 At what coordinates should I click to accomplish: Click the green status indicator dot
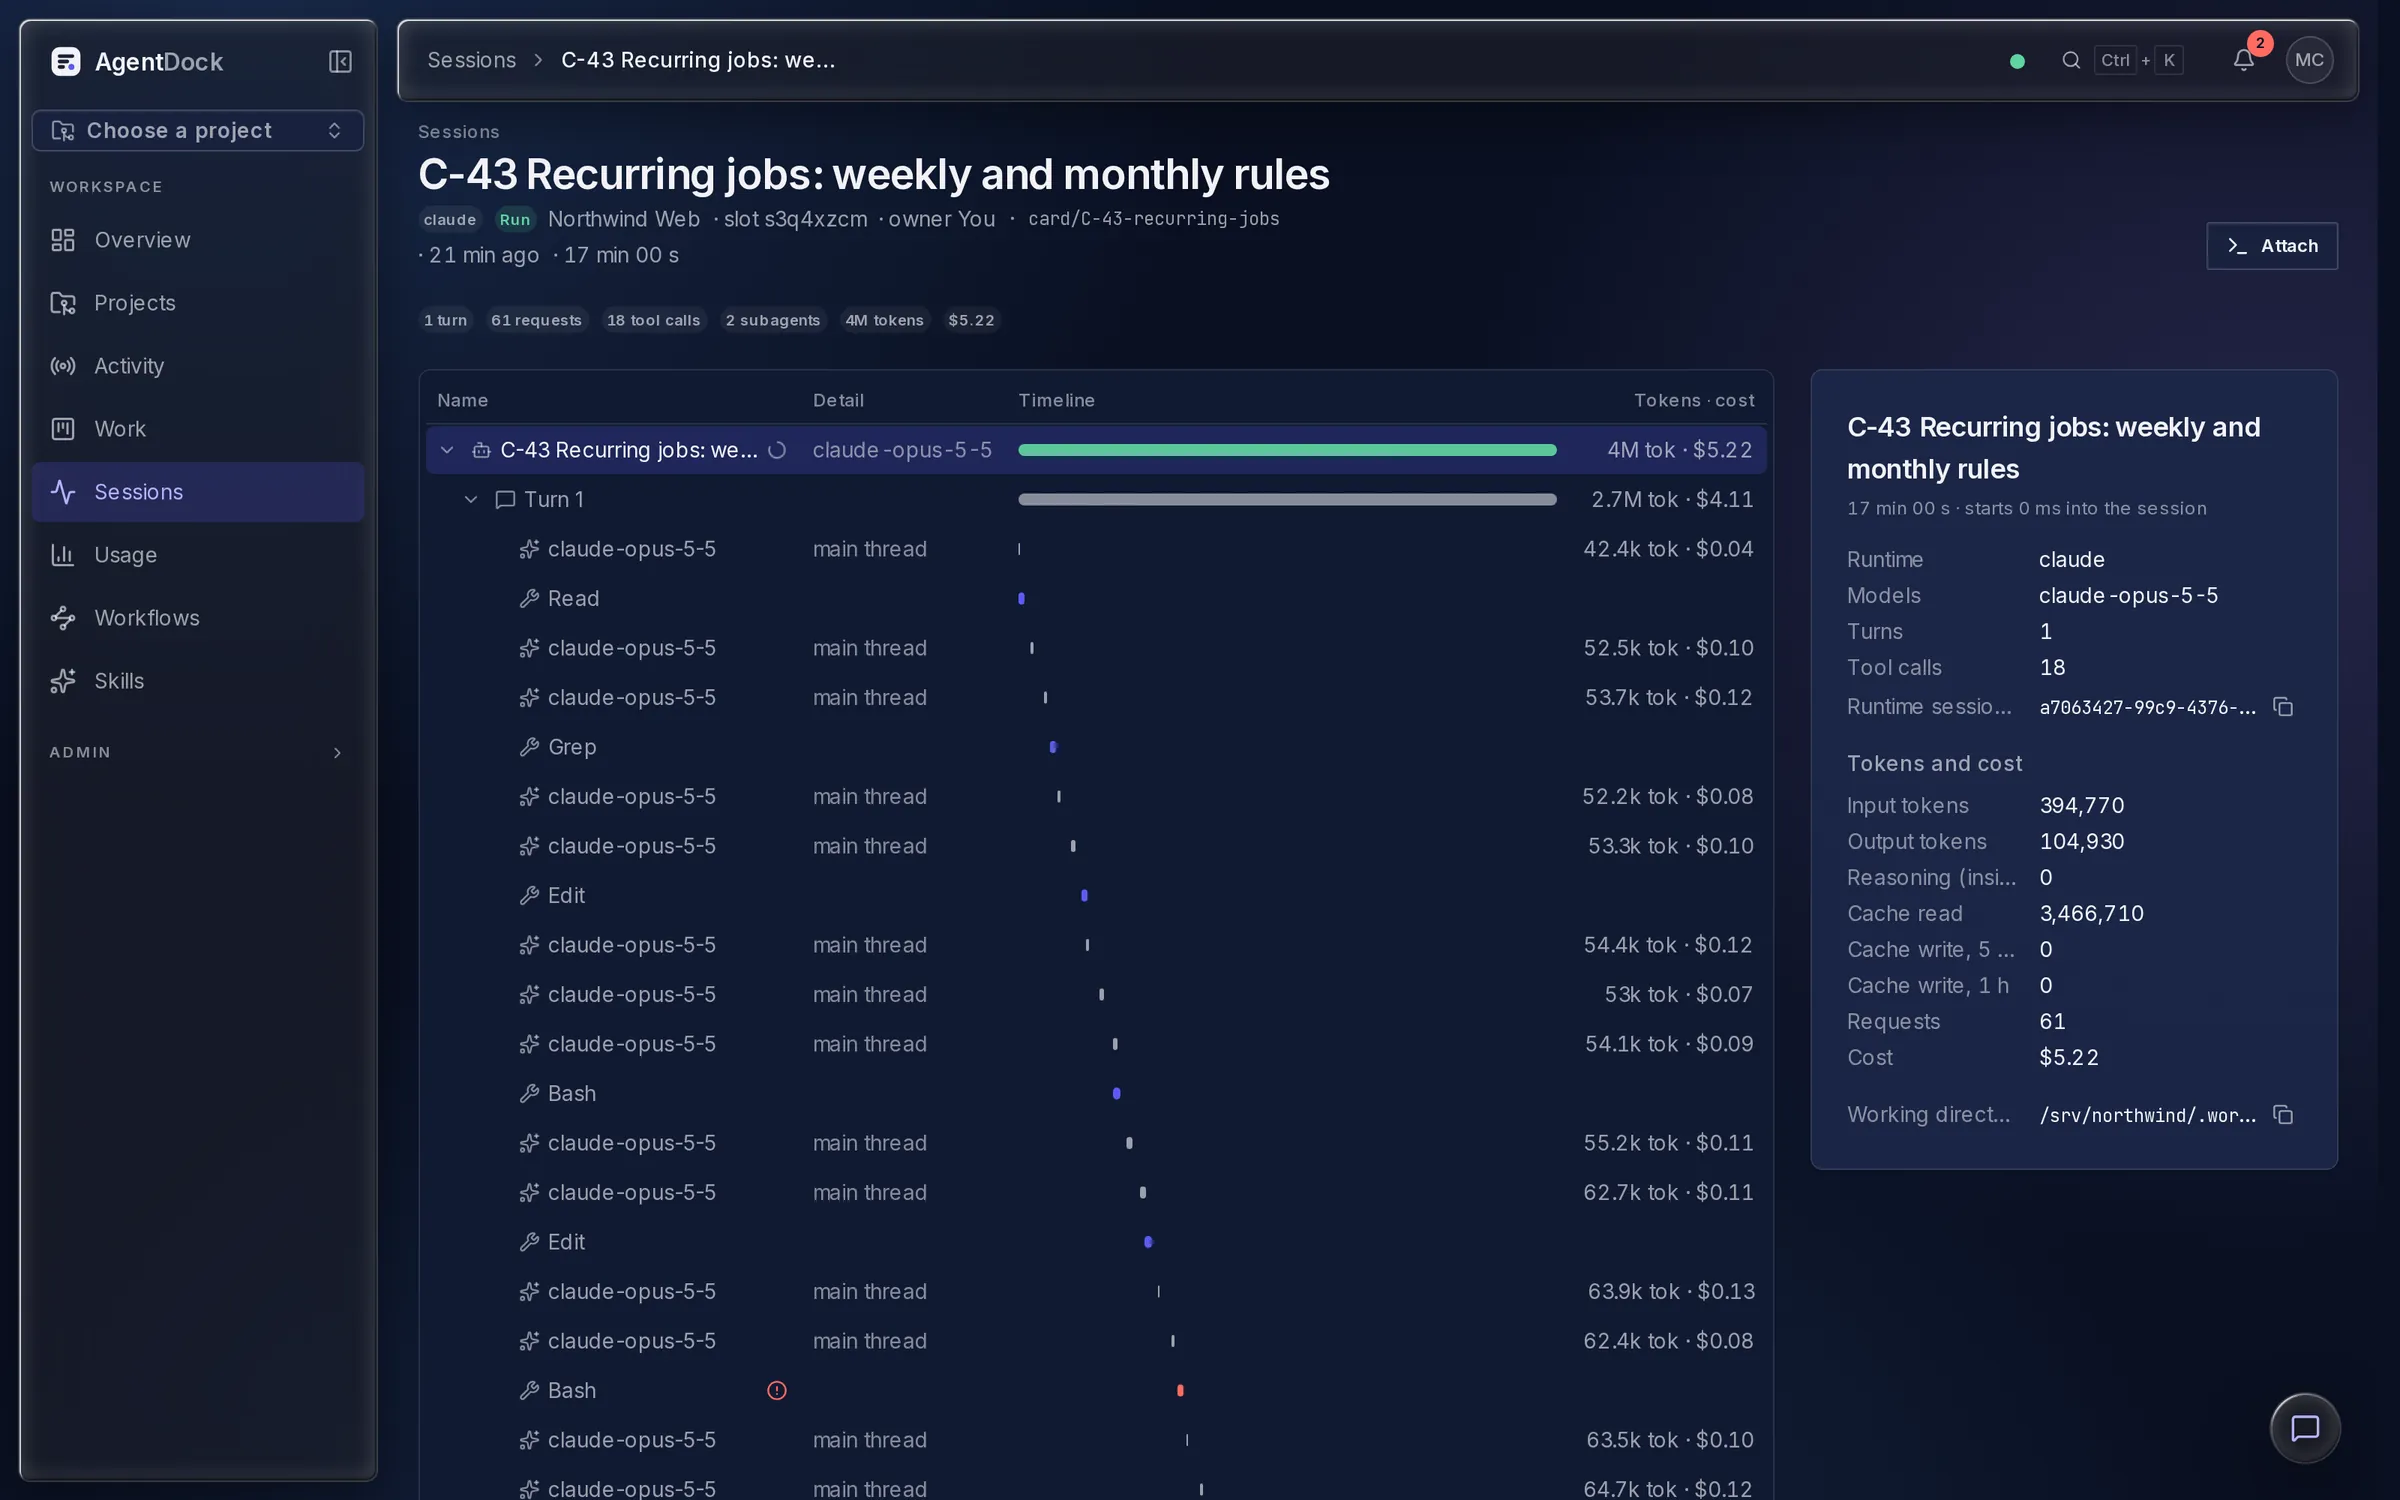pos(2017,61)
